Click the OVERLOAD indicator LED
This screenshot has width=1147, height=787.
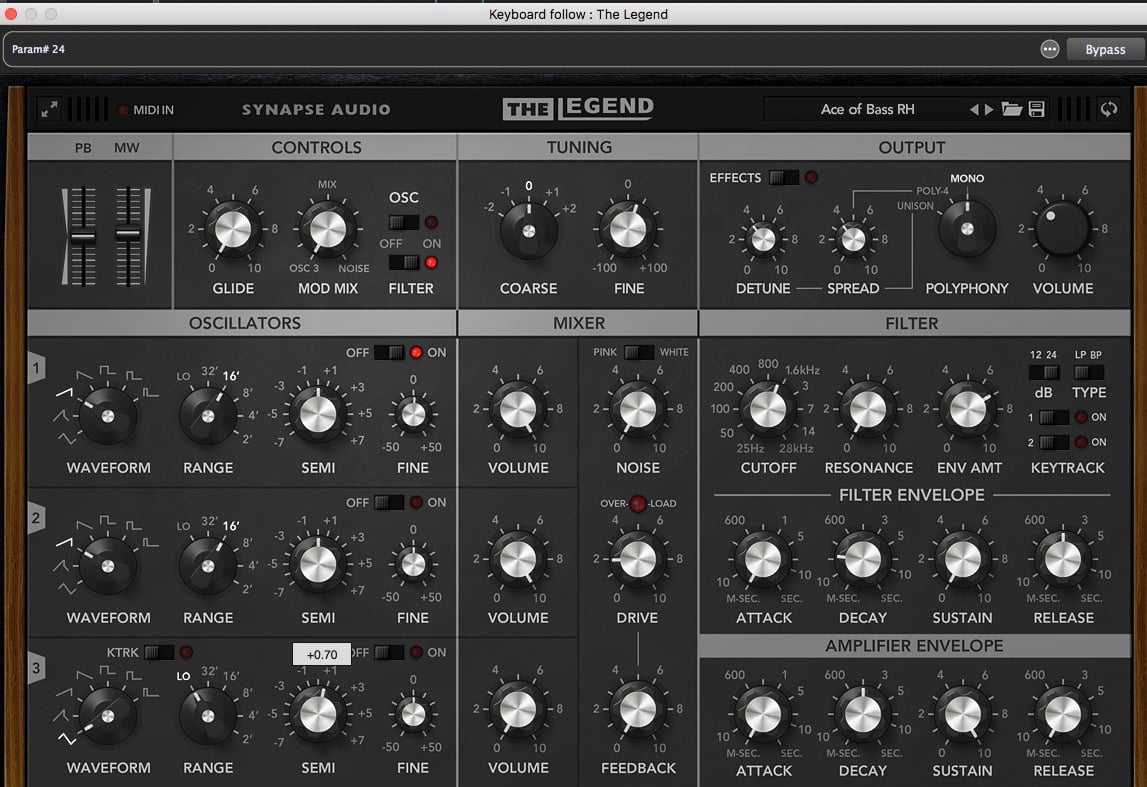[638, 503]
